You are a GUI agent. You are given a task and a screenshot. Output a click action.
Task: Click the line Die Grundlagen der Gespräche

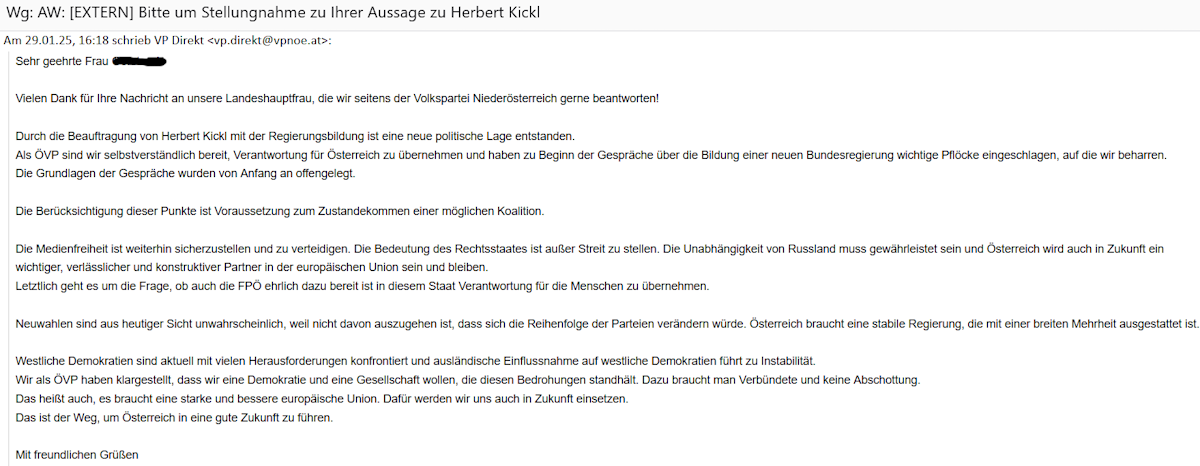pos(186,173)
